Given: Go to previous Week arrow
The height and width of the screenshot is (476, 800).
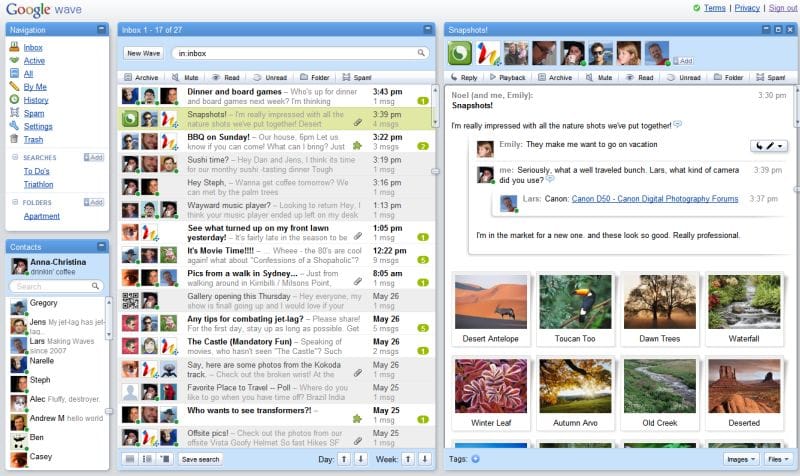Looking at the screenshot, I should (408, 459).
